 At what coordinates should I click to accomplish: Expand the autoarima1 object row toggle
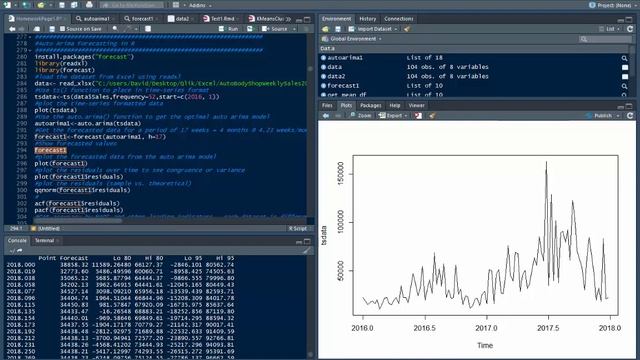324,58
